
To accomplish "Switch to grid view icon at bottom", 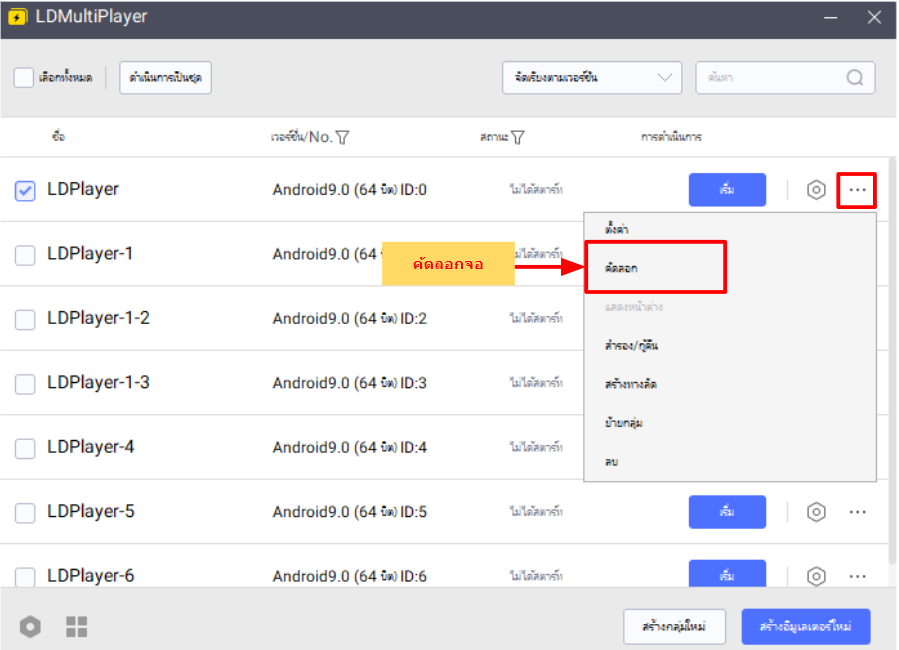I will pos(76,626).
